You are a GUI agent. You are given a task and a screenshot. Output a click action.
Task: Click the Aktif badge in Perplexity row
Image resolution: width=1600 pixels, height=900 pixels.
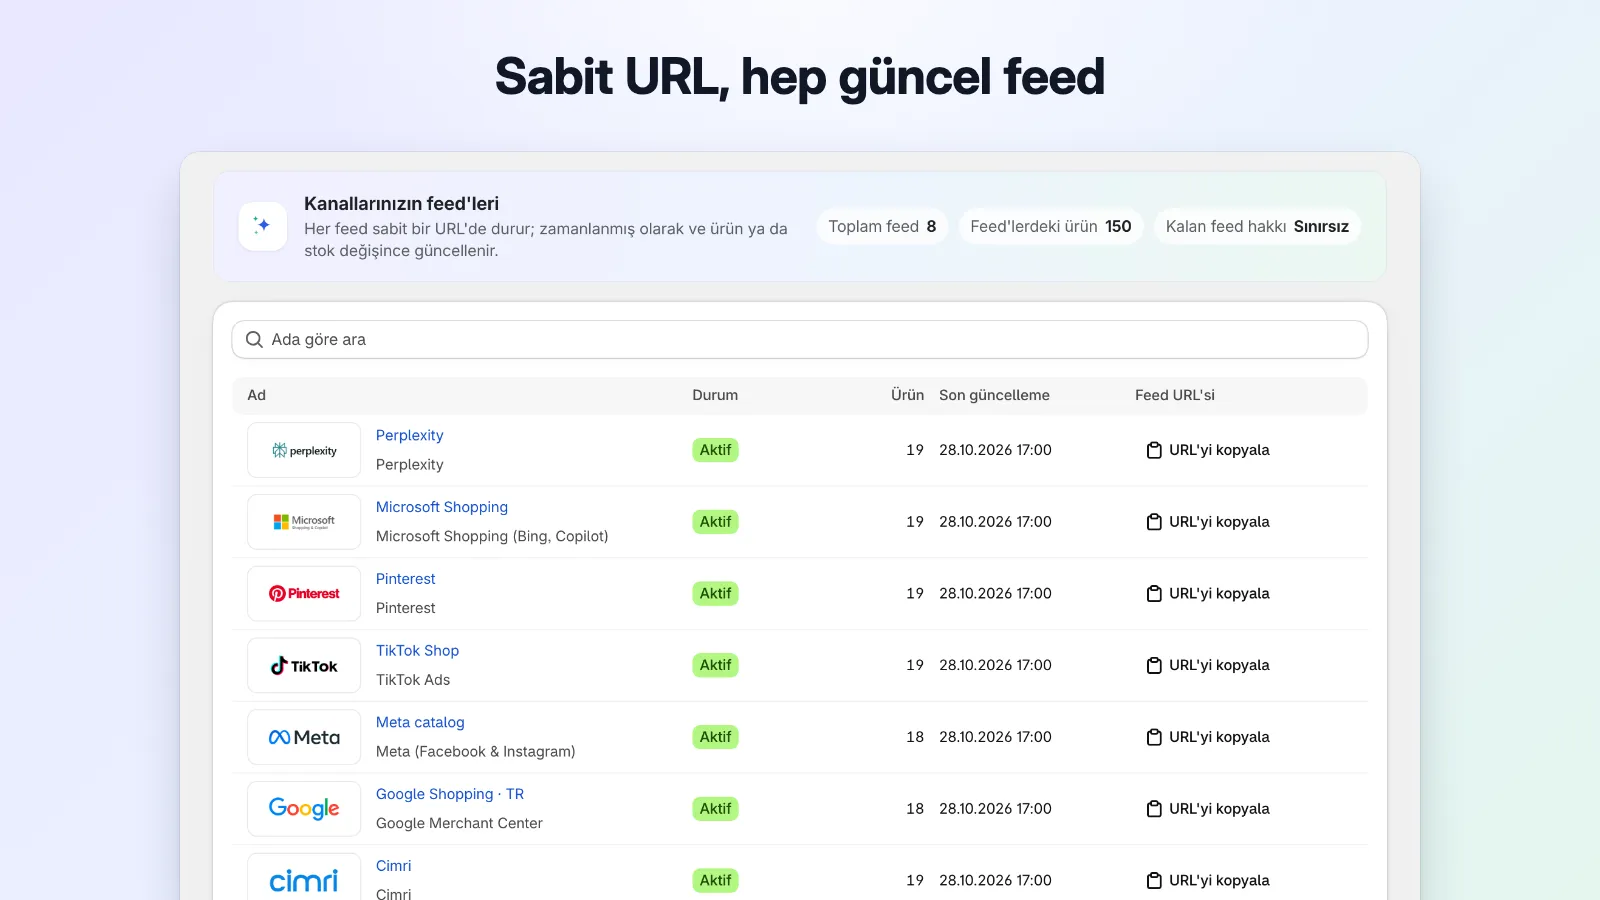click(x=715, y=450)
